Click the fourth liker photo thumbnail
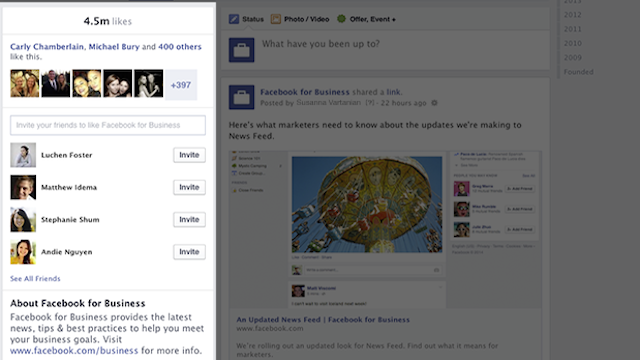640x360 pixels. [118, 83]
